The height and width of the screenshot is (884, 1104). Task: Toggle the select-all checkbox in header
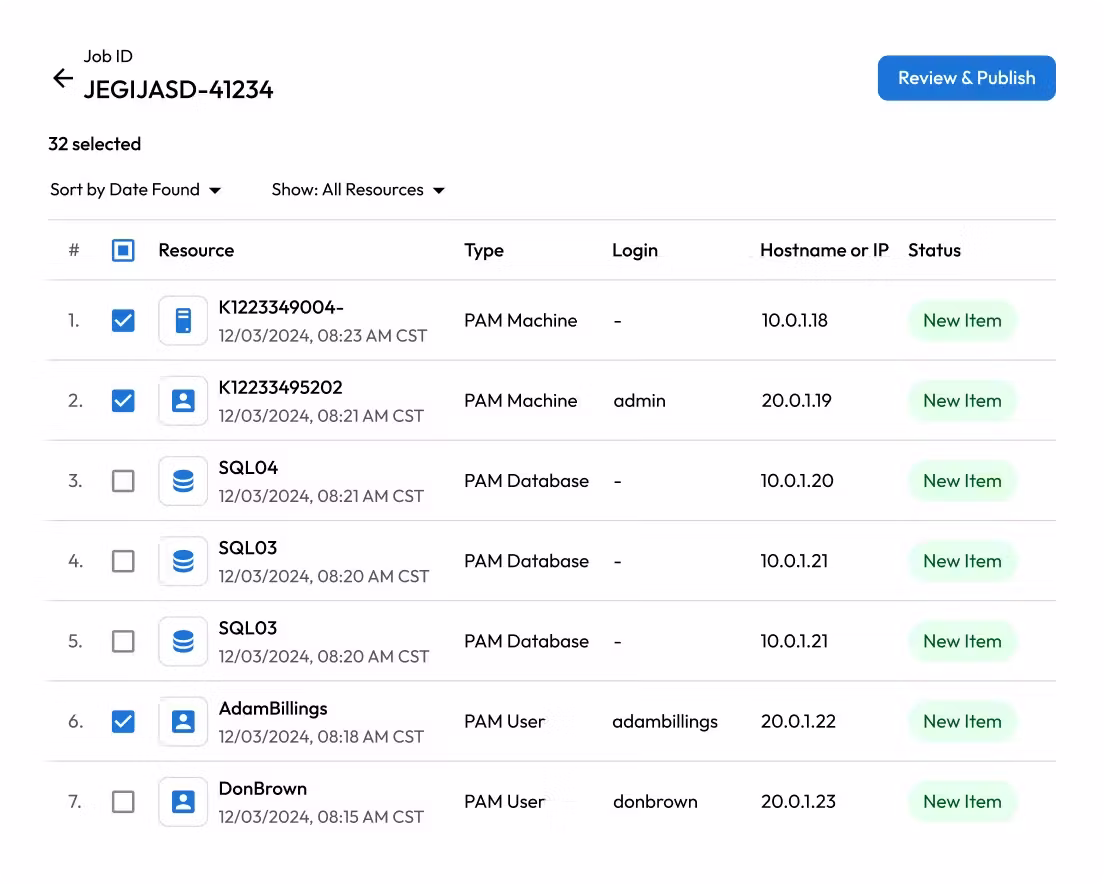coord(123,250)
